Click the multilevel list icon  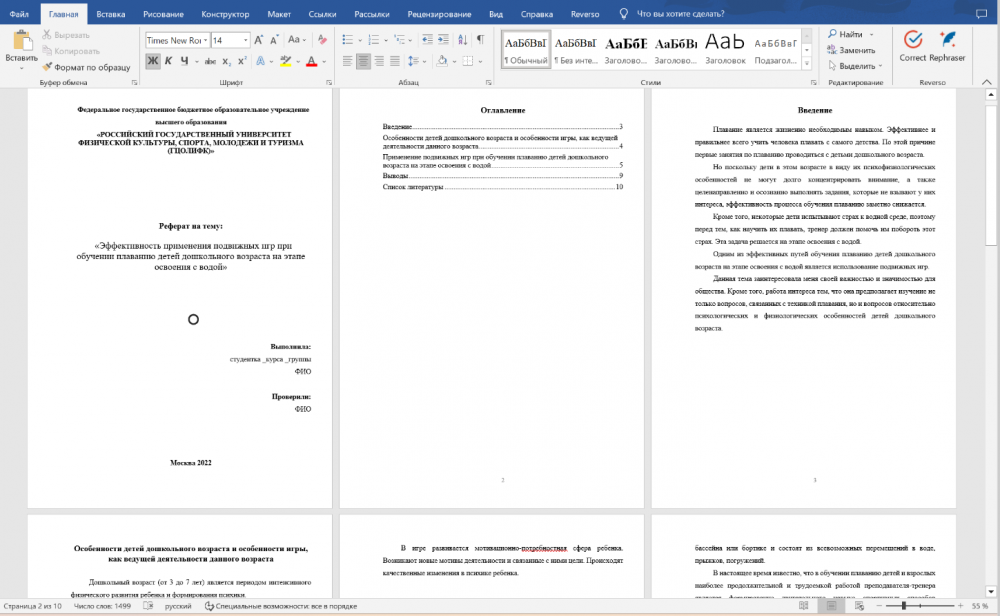pyautogui.click(x=400, y=40)
